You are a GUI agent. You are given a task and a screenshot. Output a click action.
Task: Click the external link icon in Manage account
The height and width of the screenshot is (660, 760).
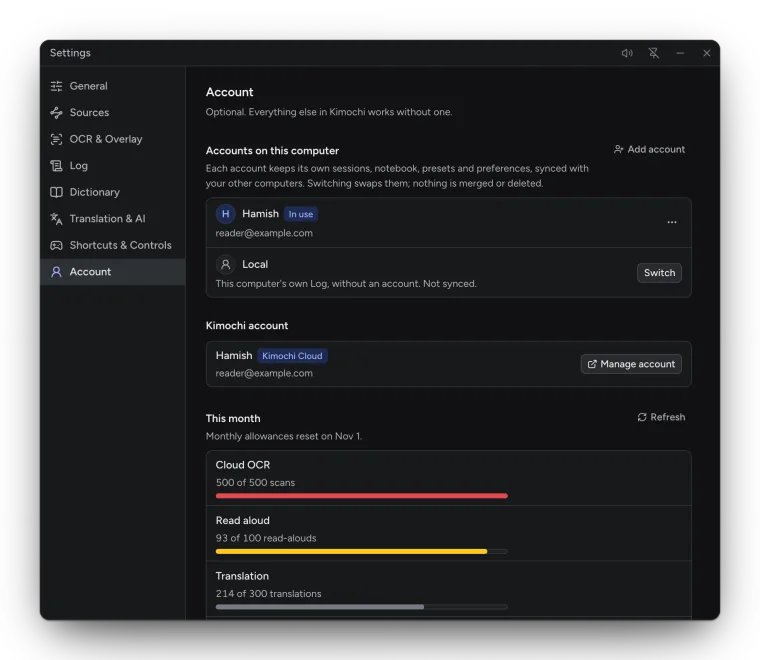pyautogui.click(x=592, y=364)
